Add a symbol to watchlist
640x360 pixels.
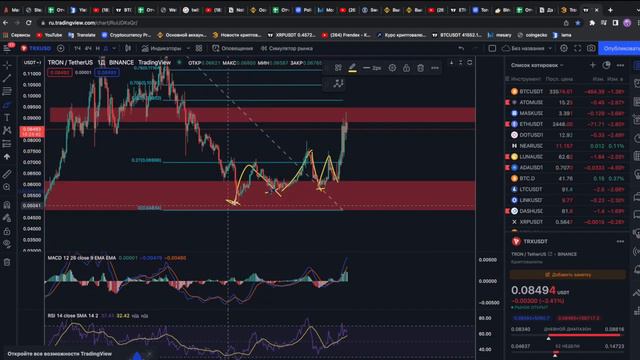point(593,65)
